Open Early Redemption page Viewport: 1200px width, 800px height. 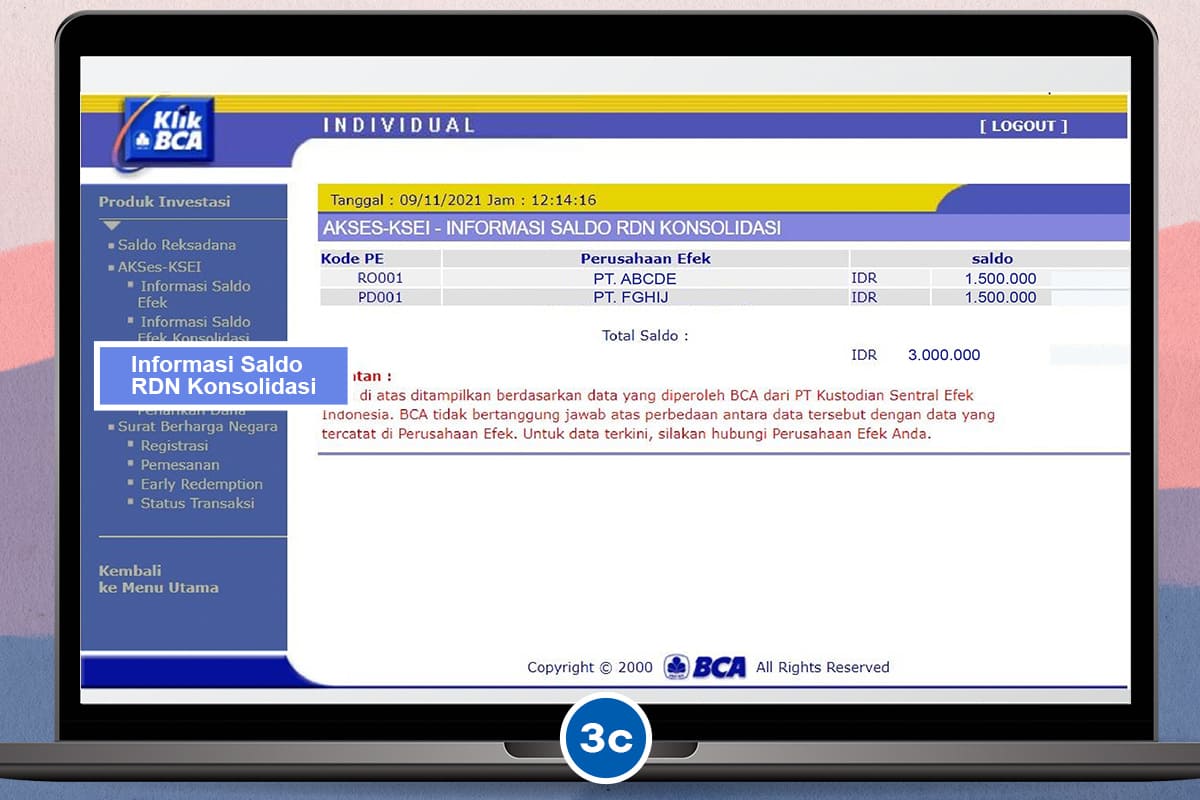point(201,484)
